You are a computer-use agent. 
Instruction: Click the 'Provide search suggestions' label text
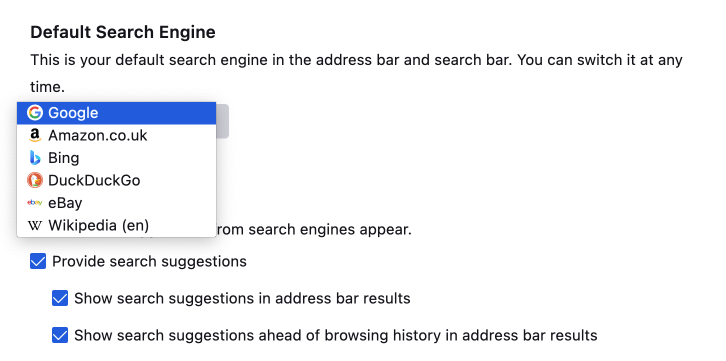point(149,261)
